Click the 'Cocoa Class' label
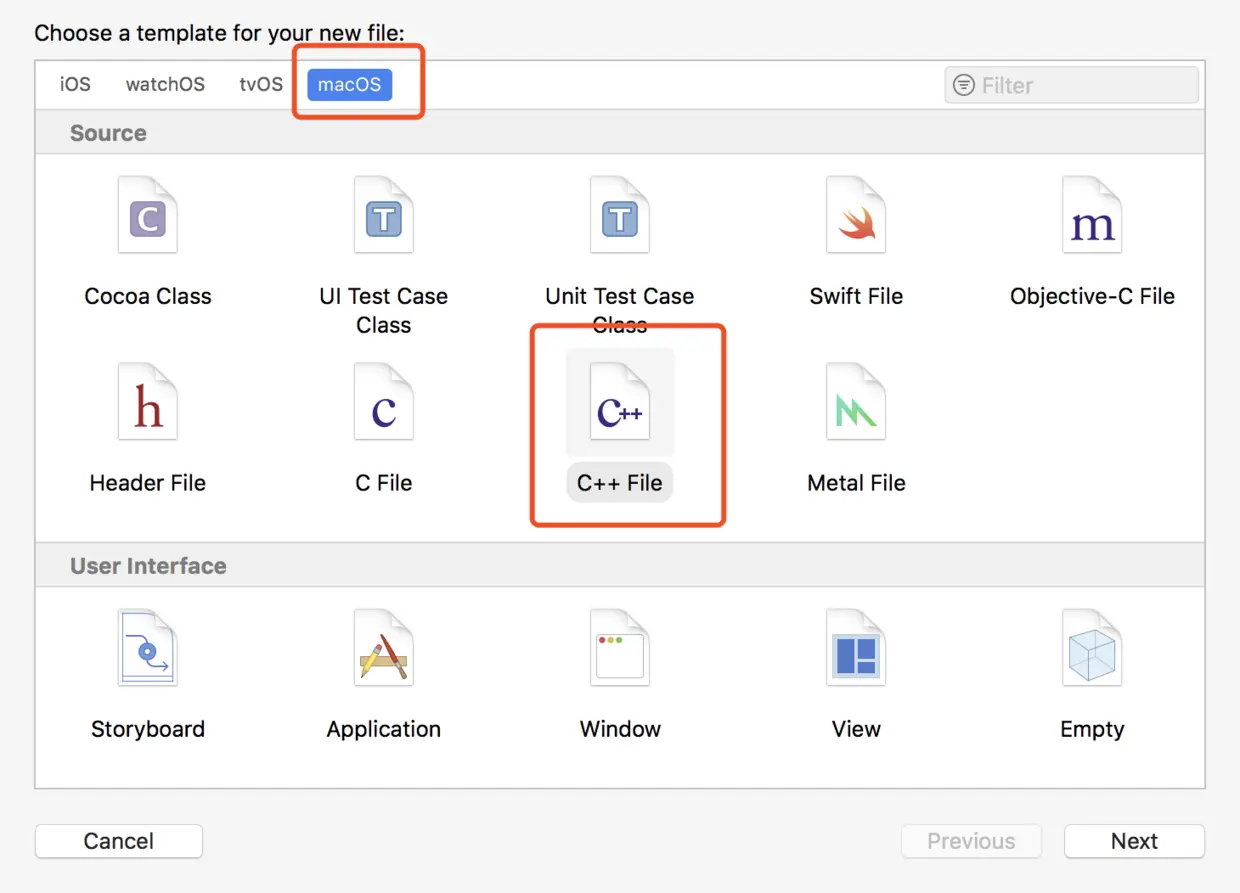The height and width of the screenshot is (893, 1240). click(x=148, y=296)
